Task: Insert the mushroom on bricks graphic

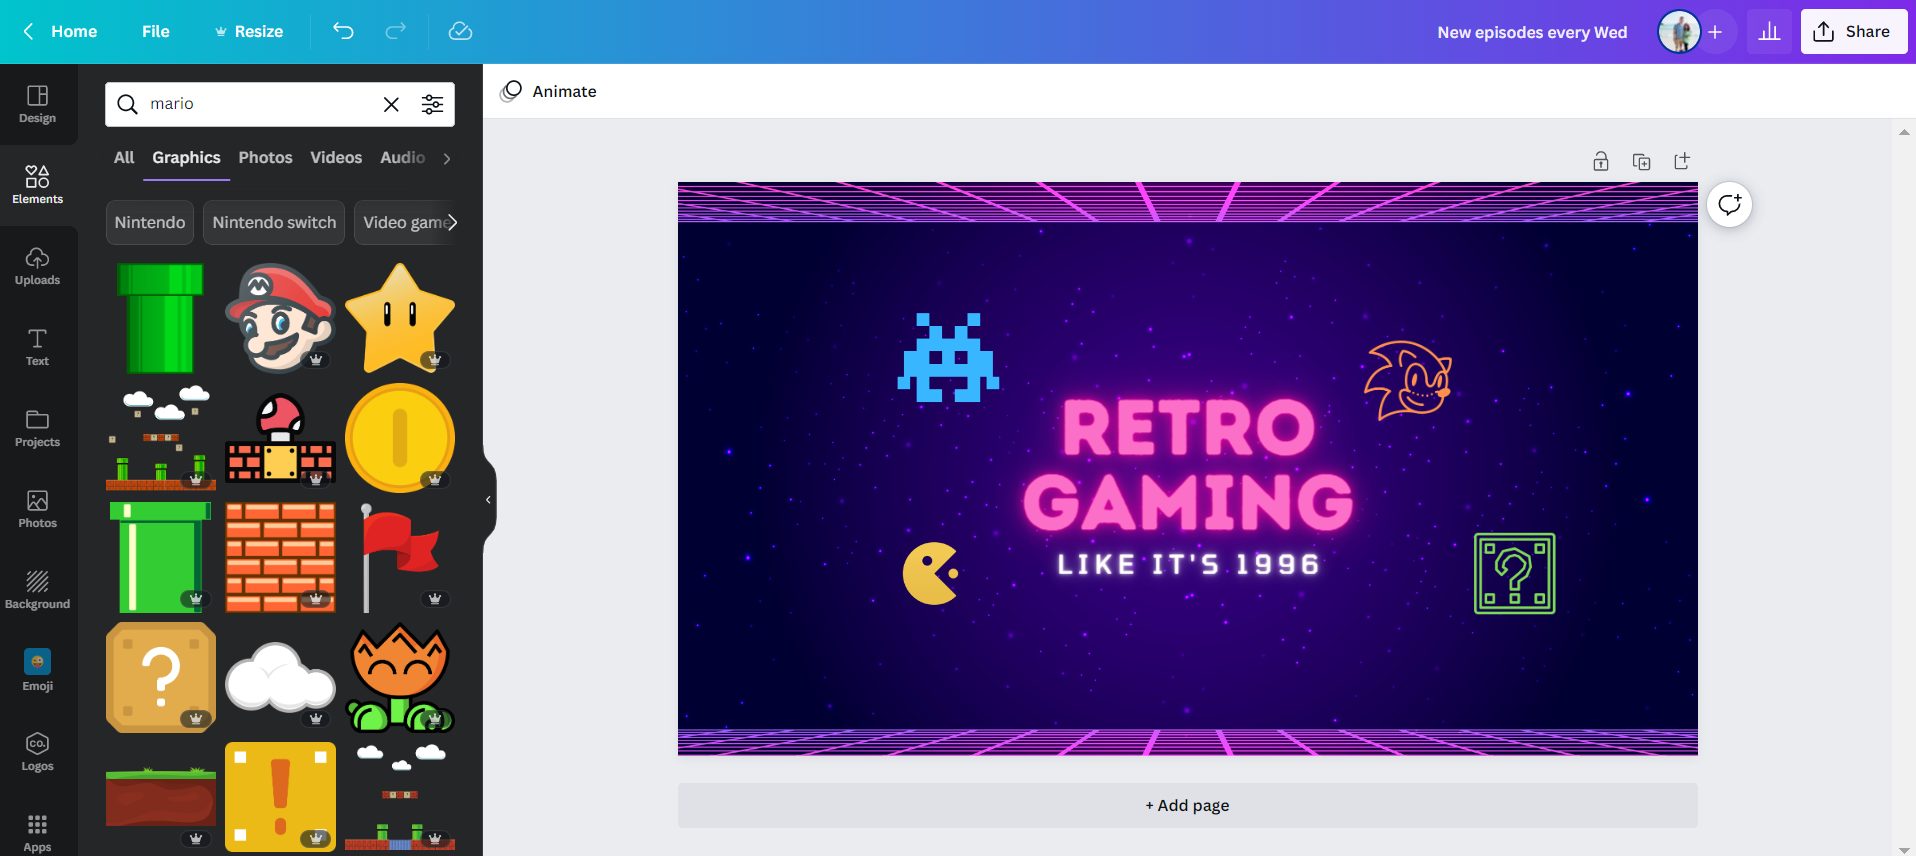Action: (280, 437)
